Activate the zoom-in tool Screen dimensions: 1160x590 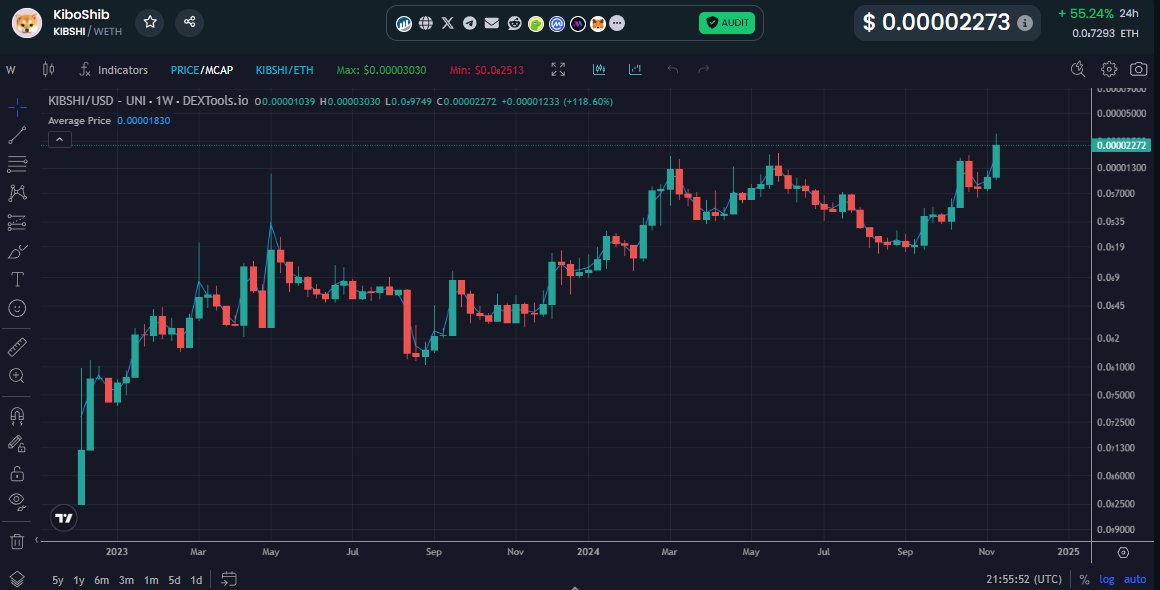(x=17, y=376)
